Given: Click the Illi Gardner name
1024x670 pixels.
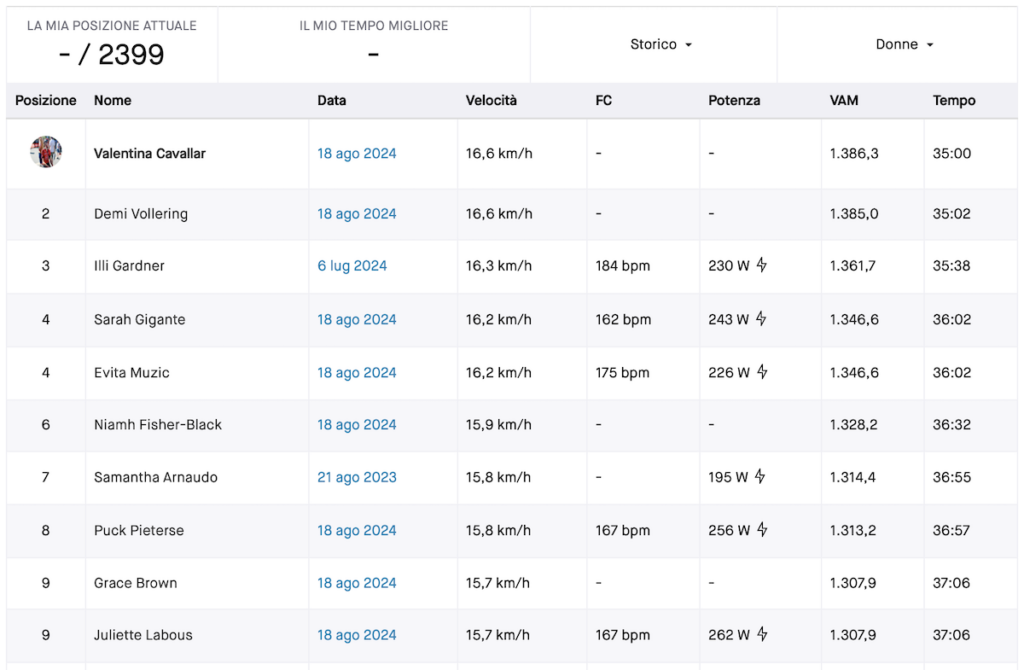Looking at the screenshot, I should (x=129, y=266).
